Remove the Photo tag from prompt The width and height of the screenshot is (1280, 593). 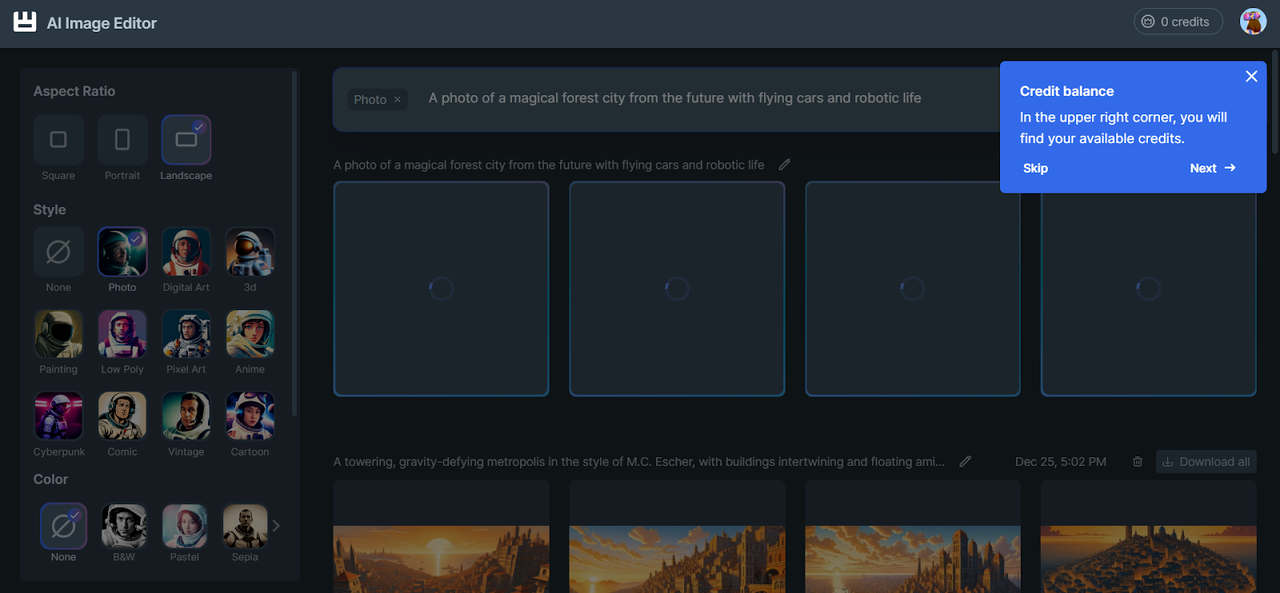397,99
